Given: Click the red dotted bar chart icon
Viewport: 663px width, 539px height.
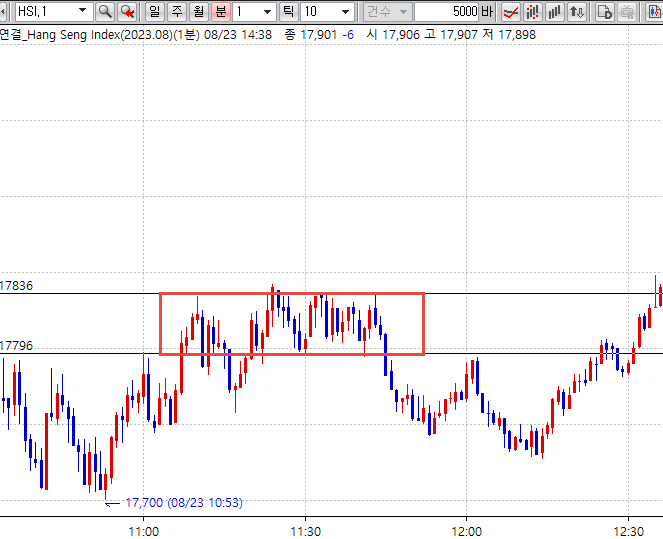Looking at the screenshot, I should click(533, 12).
